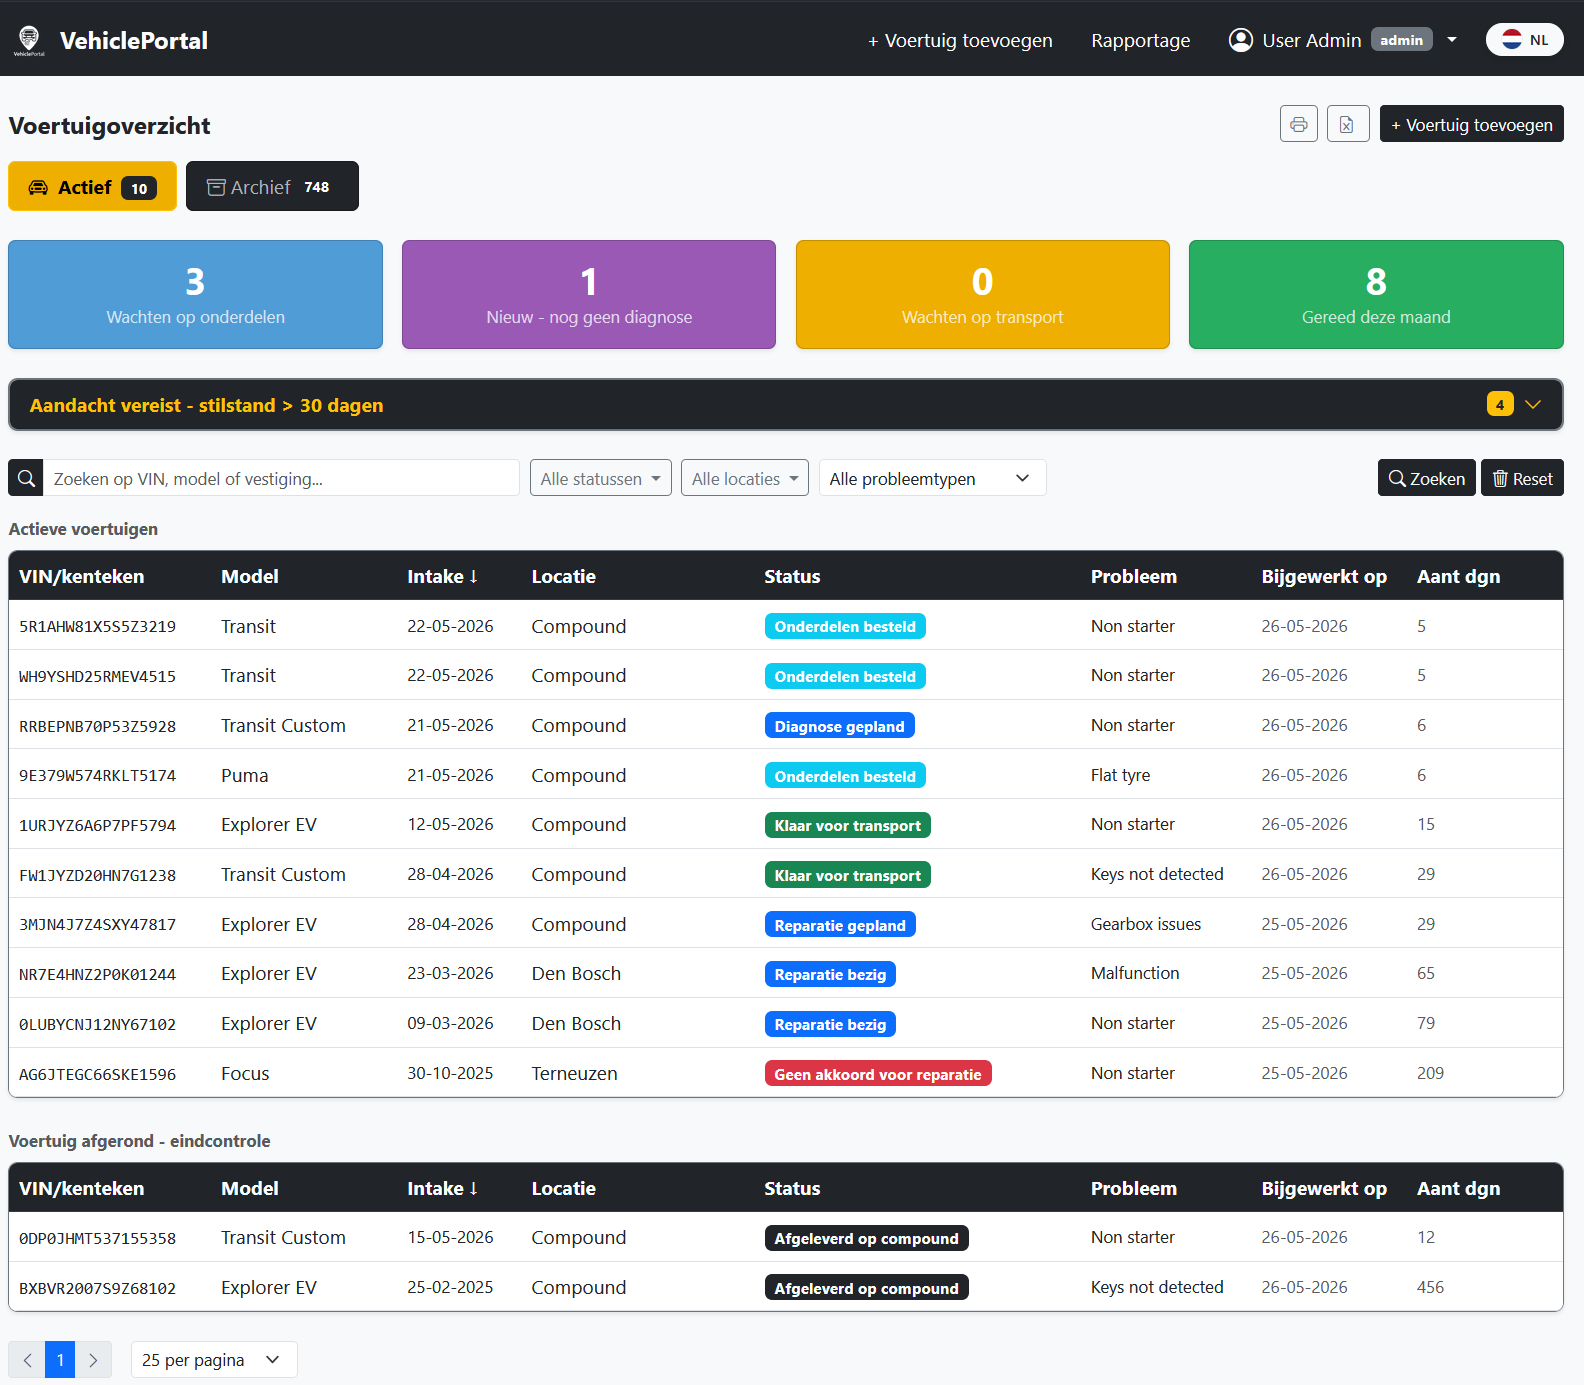Open the Alle statussen dropdown
The height and width of the screenshot is (1385, 1584).
(601, 478)
